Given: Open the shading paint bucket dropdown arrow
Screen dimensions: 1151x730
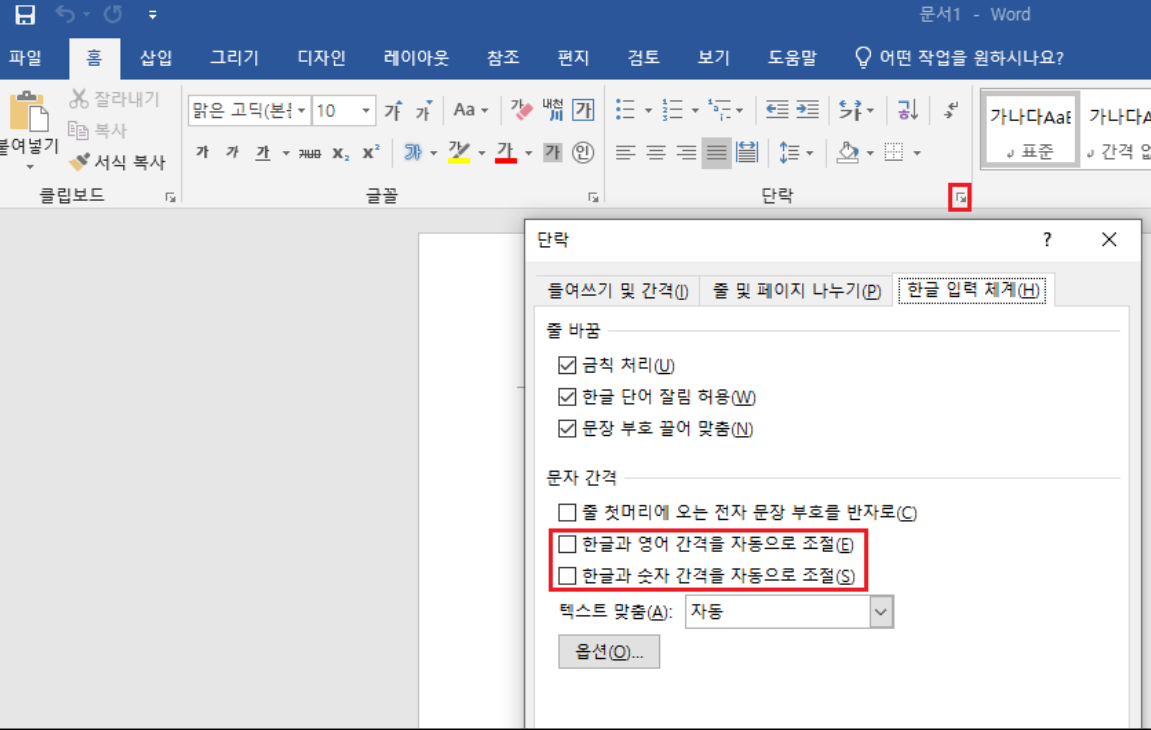Looking at the screenshot, I should tap(870, 153).
